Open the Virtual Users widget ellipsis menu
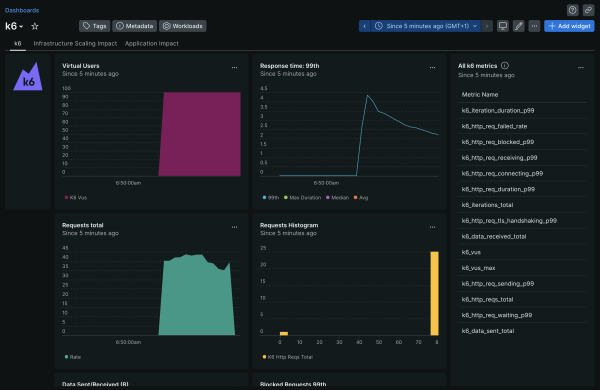 234,67
